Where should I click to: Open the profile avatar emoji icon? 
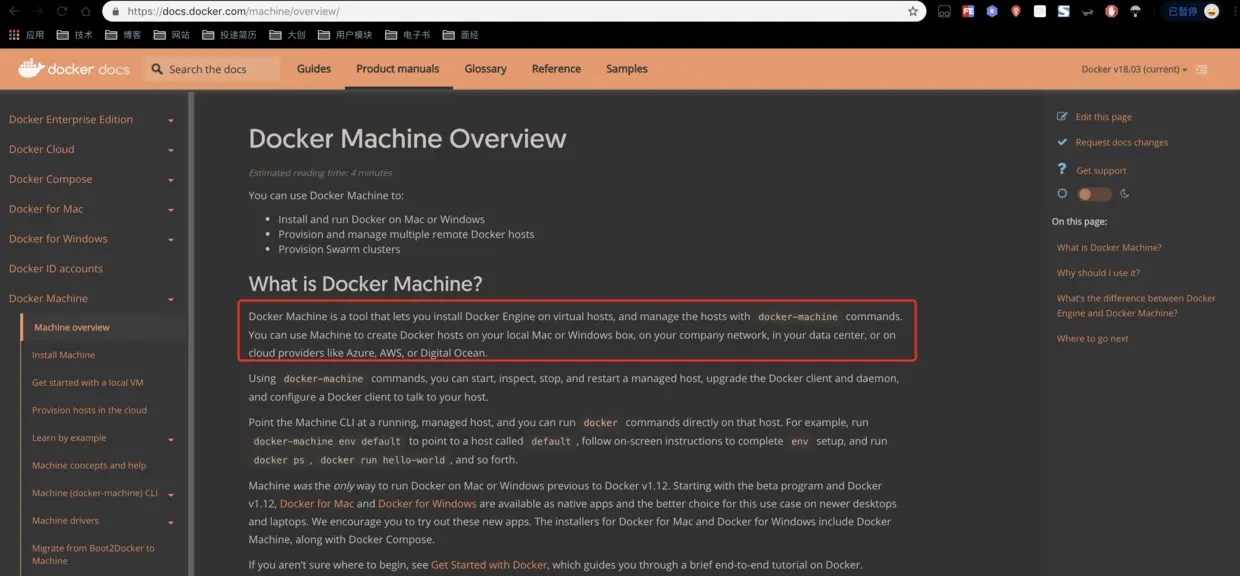pos(1212,12)
